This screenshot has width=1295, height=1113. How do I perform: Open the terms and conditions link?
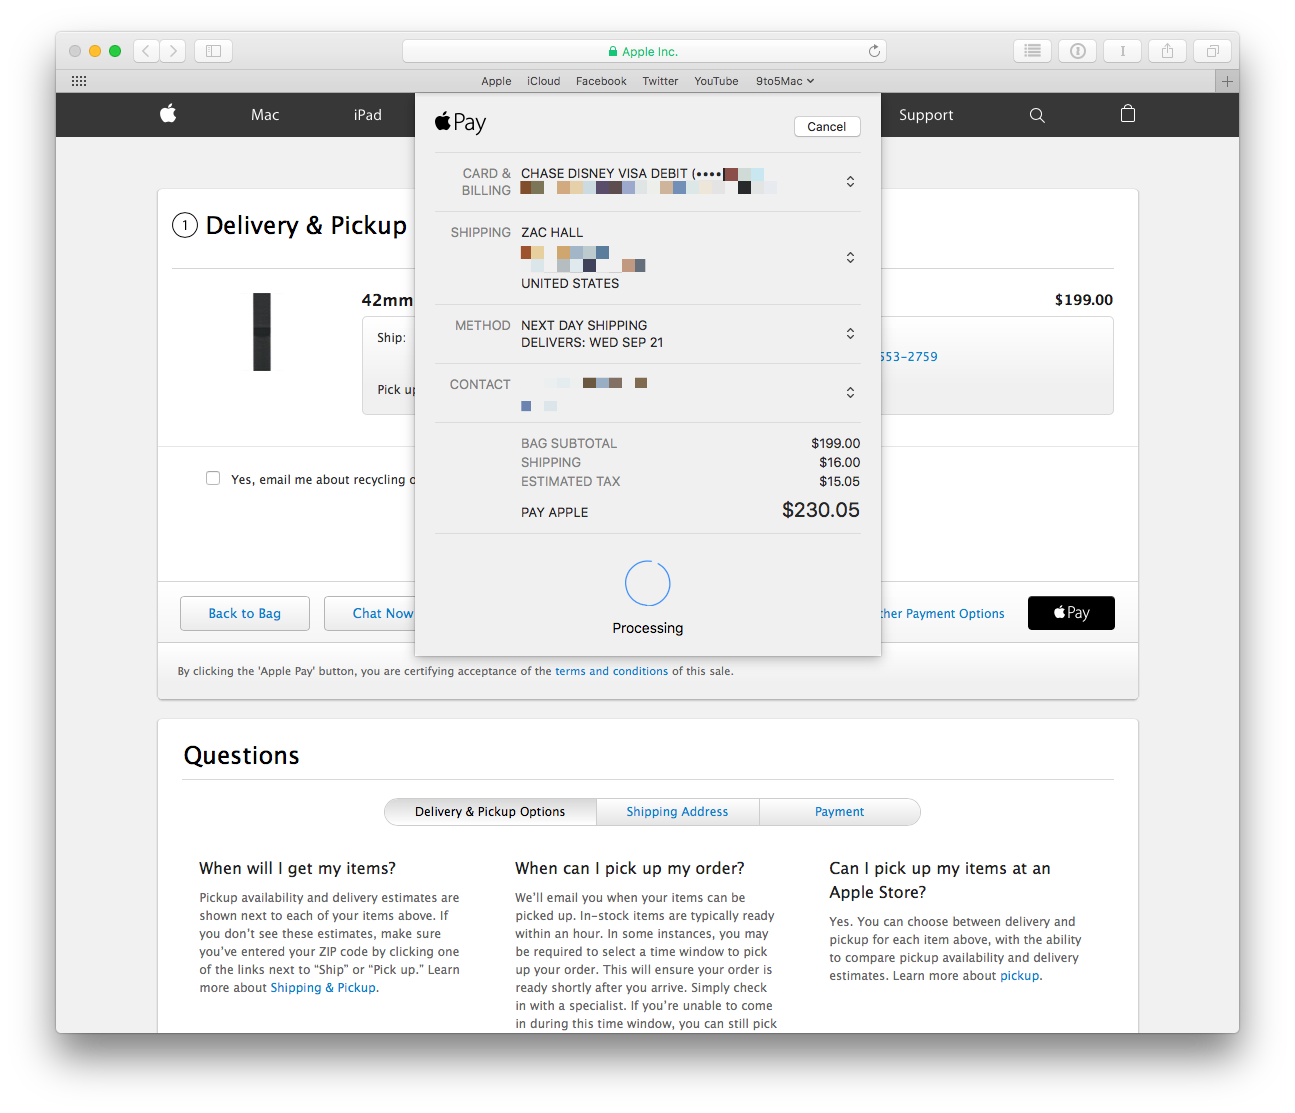pos(612,671)
